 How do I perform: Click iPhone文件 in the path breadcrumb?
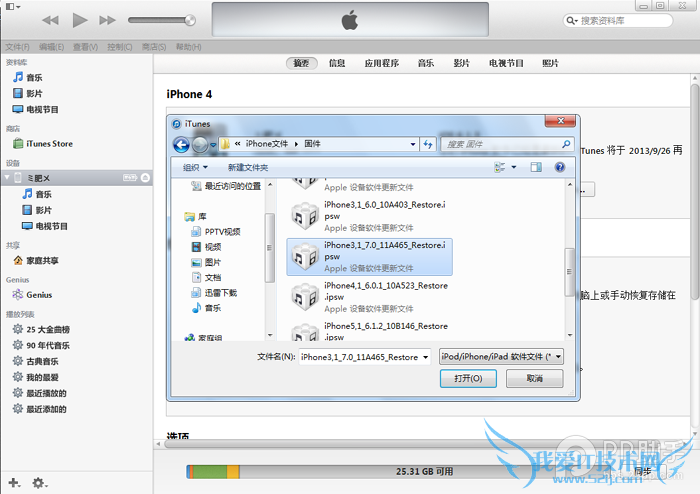point(267,144)
